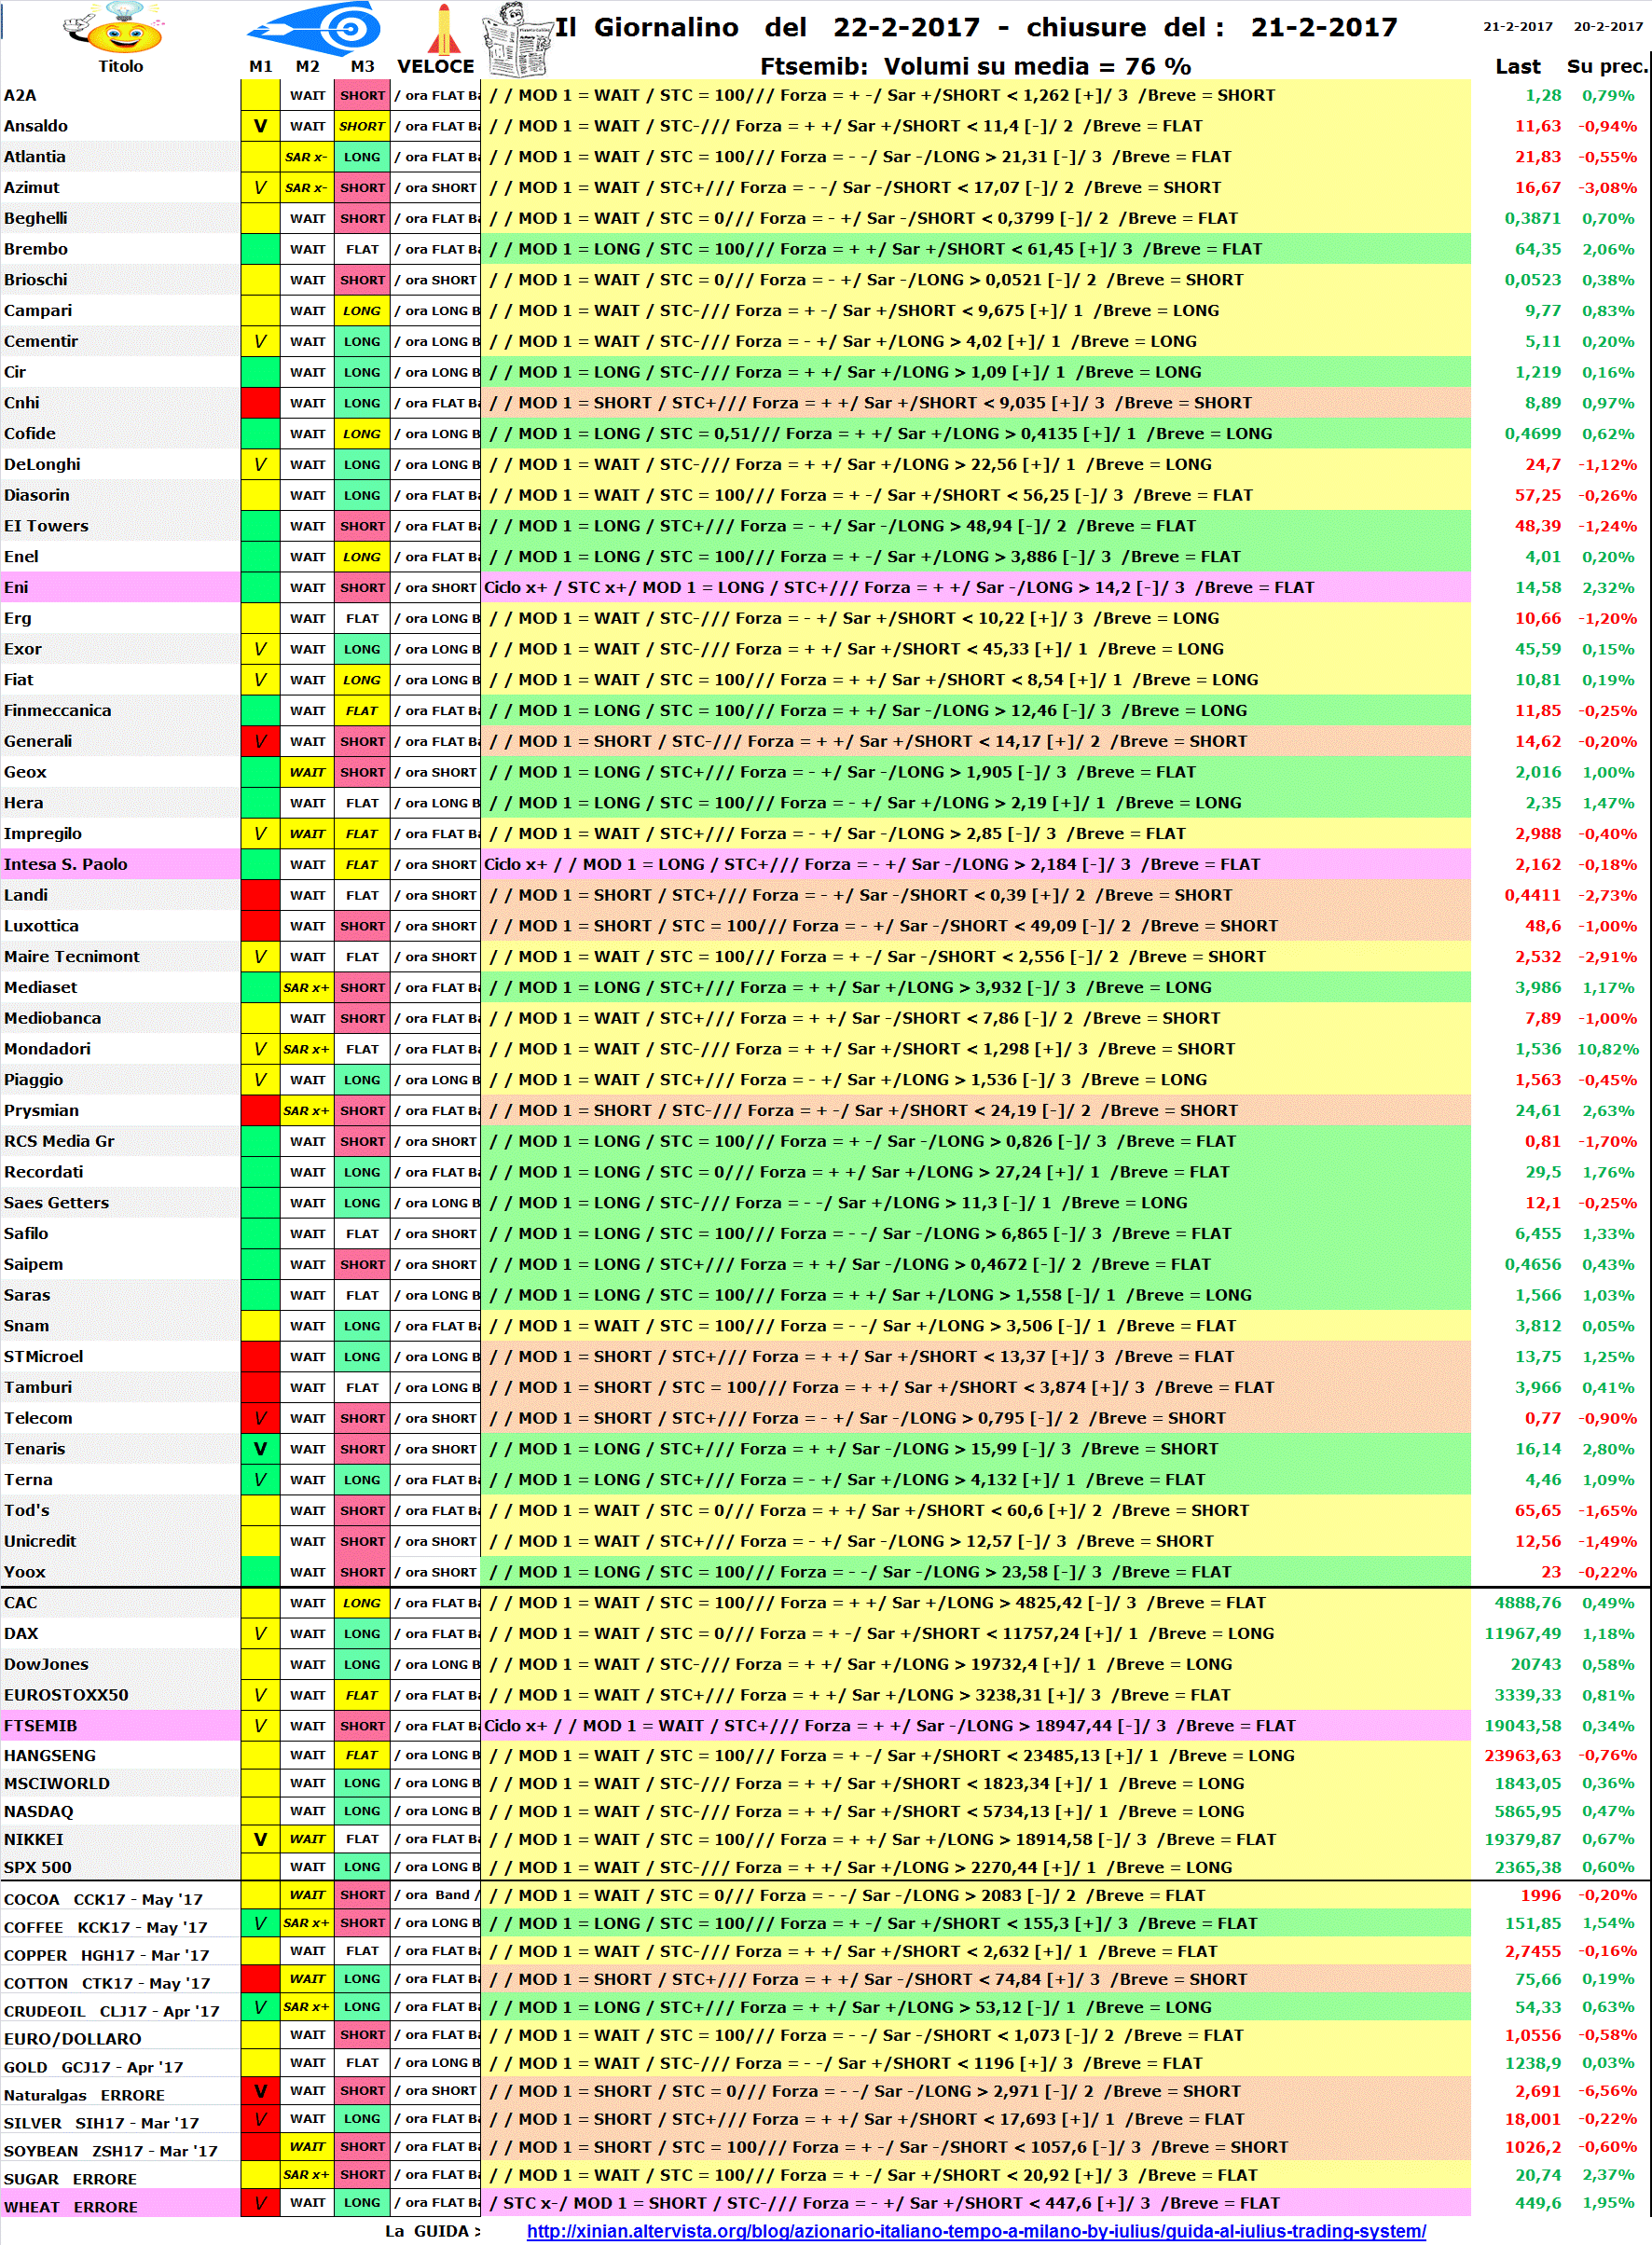Click the WAIT M2 cell in NIKKEI row
Viewport: 1652px width, 2245px height.
click(x=306, y=1839)
